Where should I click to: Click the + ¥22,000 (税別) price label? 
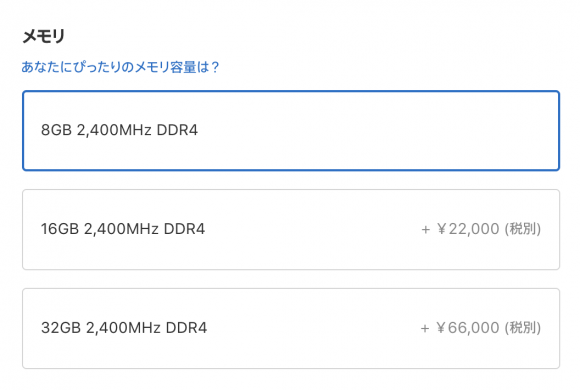tap(481, 229)
